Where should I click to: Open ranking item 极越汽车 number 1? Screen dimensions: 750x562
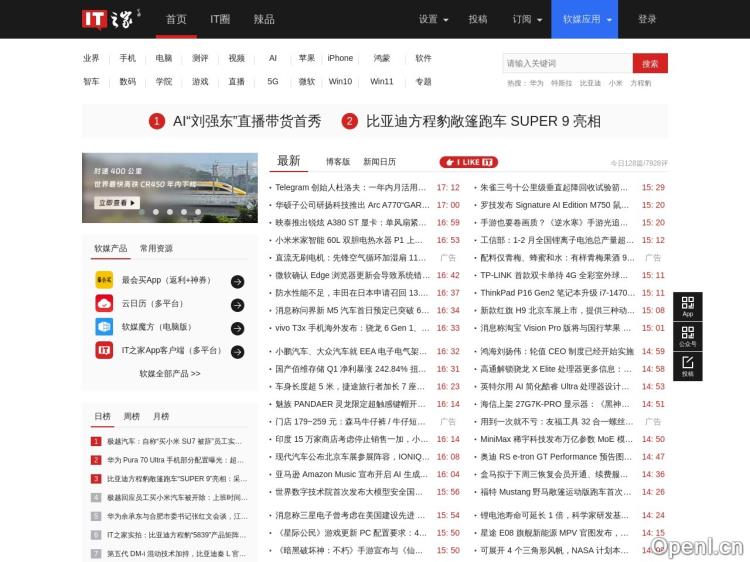[175, 441]
